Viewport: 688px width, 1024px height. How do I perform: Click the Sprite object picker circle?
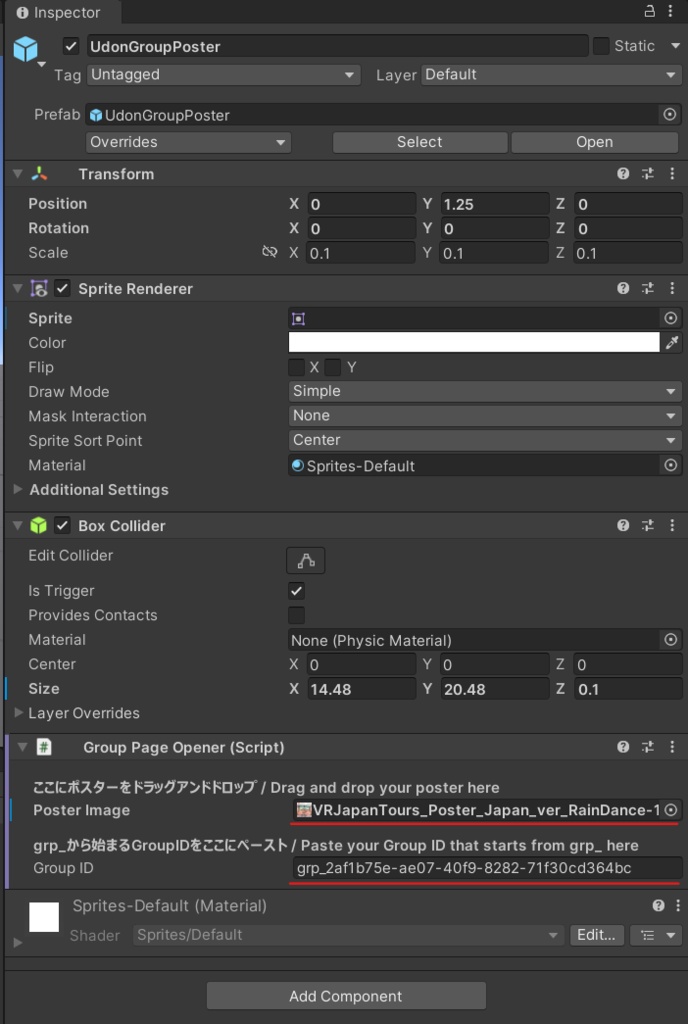(x=670, y=318)
